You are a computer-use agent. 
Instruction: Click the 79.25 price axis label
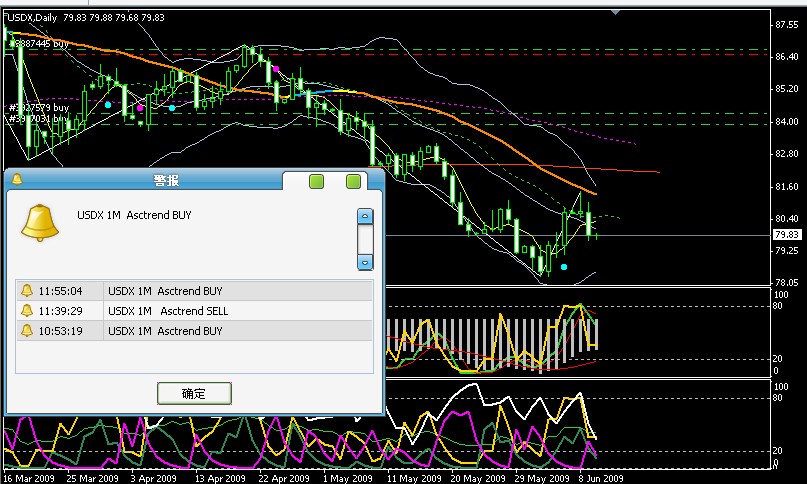tap(786, 251)
